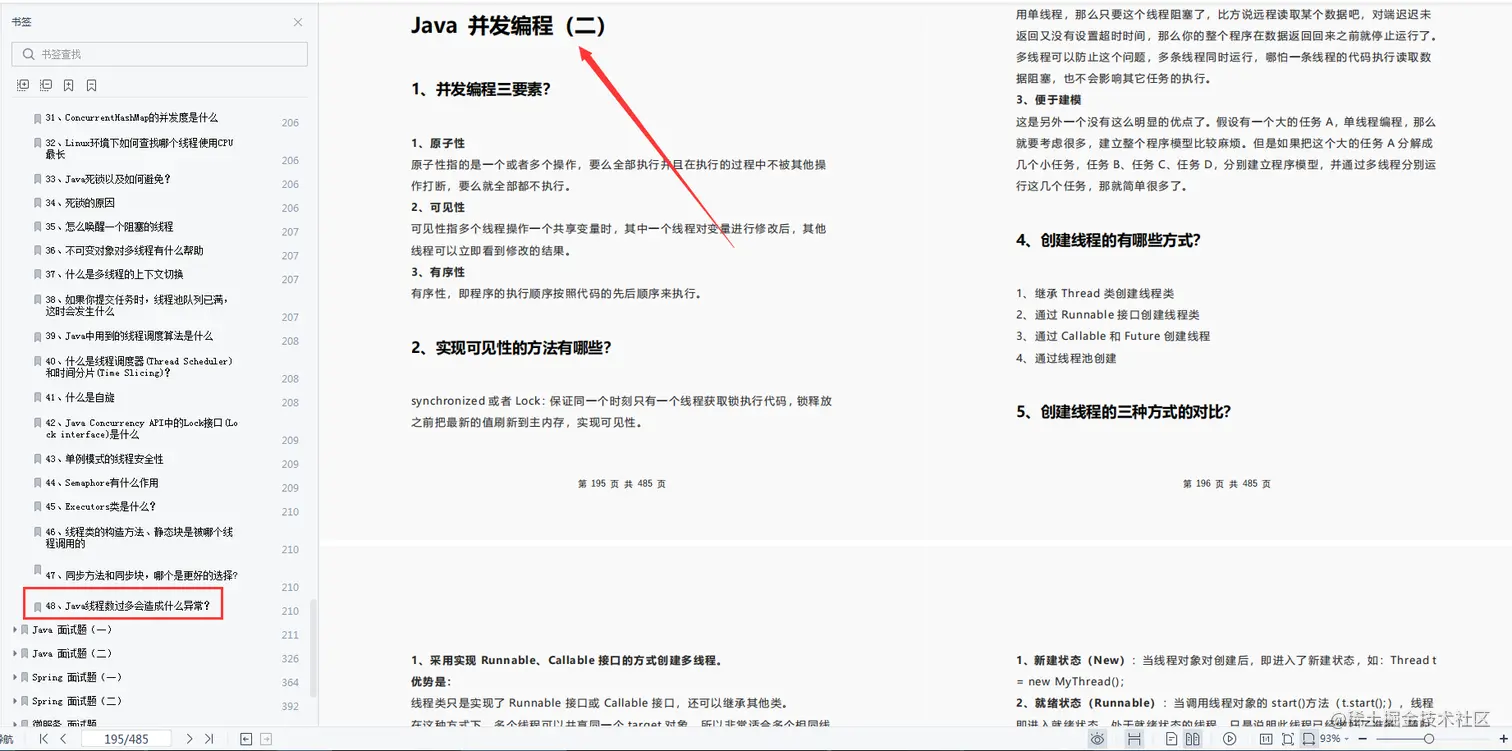Click the snapshot tool icon in bottom toolbar
Viewport: 1512px width, 751px height.
coord(1288,738)
